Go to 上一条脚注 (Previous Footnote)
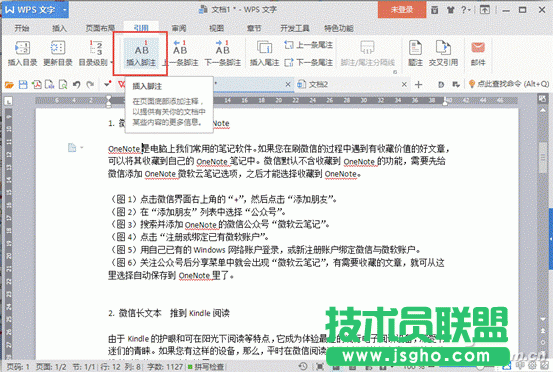This screenshot has width=553, height=372. (180, 53)
